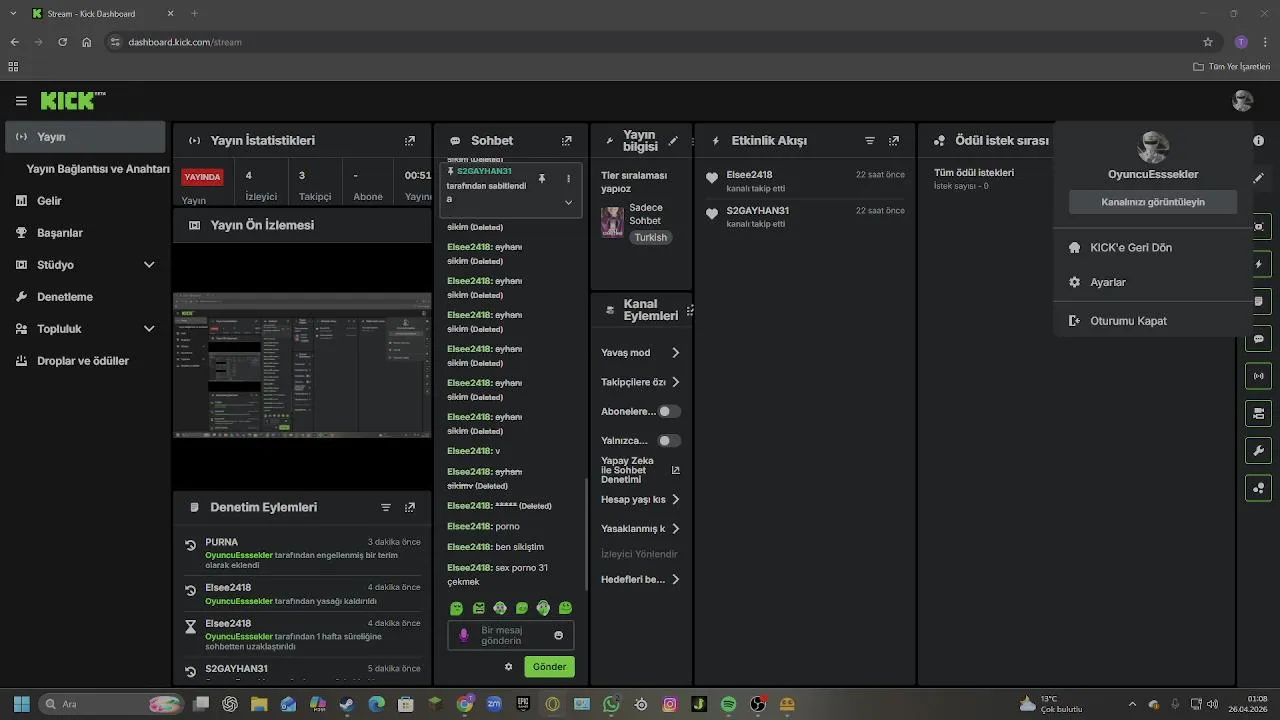
Task: Select Yayın in the sidebar
Action: 85,137
